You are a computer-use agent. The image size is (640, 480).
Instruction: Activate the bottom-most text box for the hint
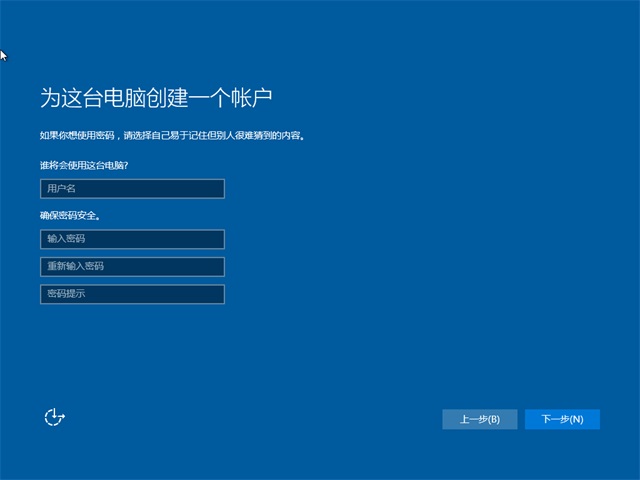[x=132, y=294]
